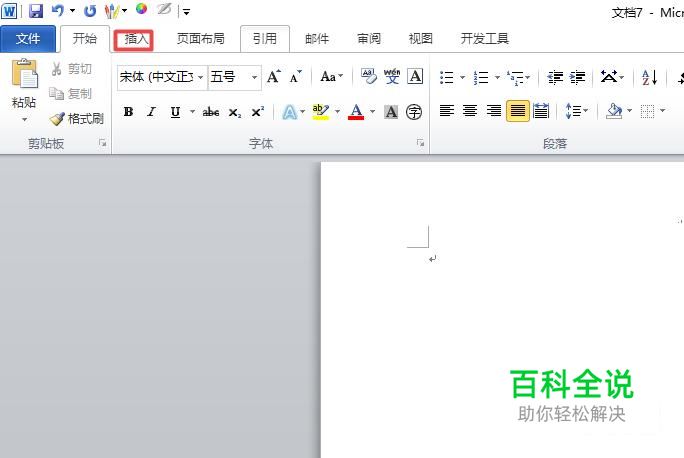This screenshot has width=684, height=458.
Task: Apply strikethrough with the abc icon
Action: point(211,112)
